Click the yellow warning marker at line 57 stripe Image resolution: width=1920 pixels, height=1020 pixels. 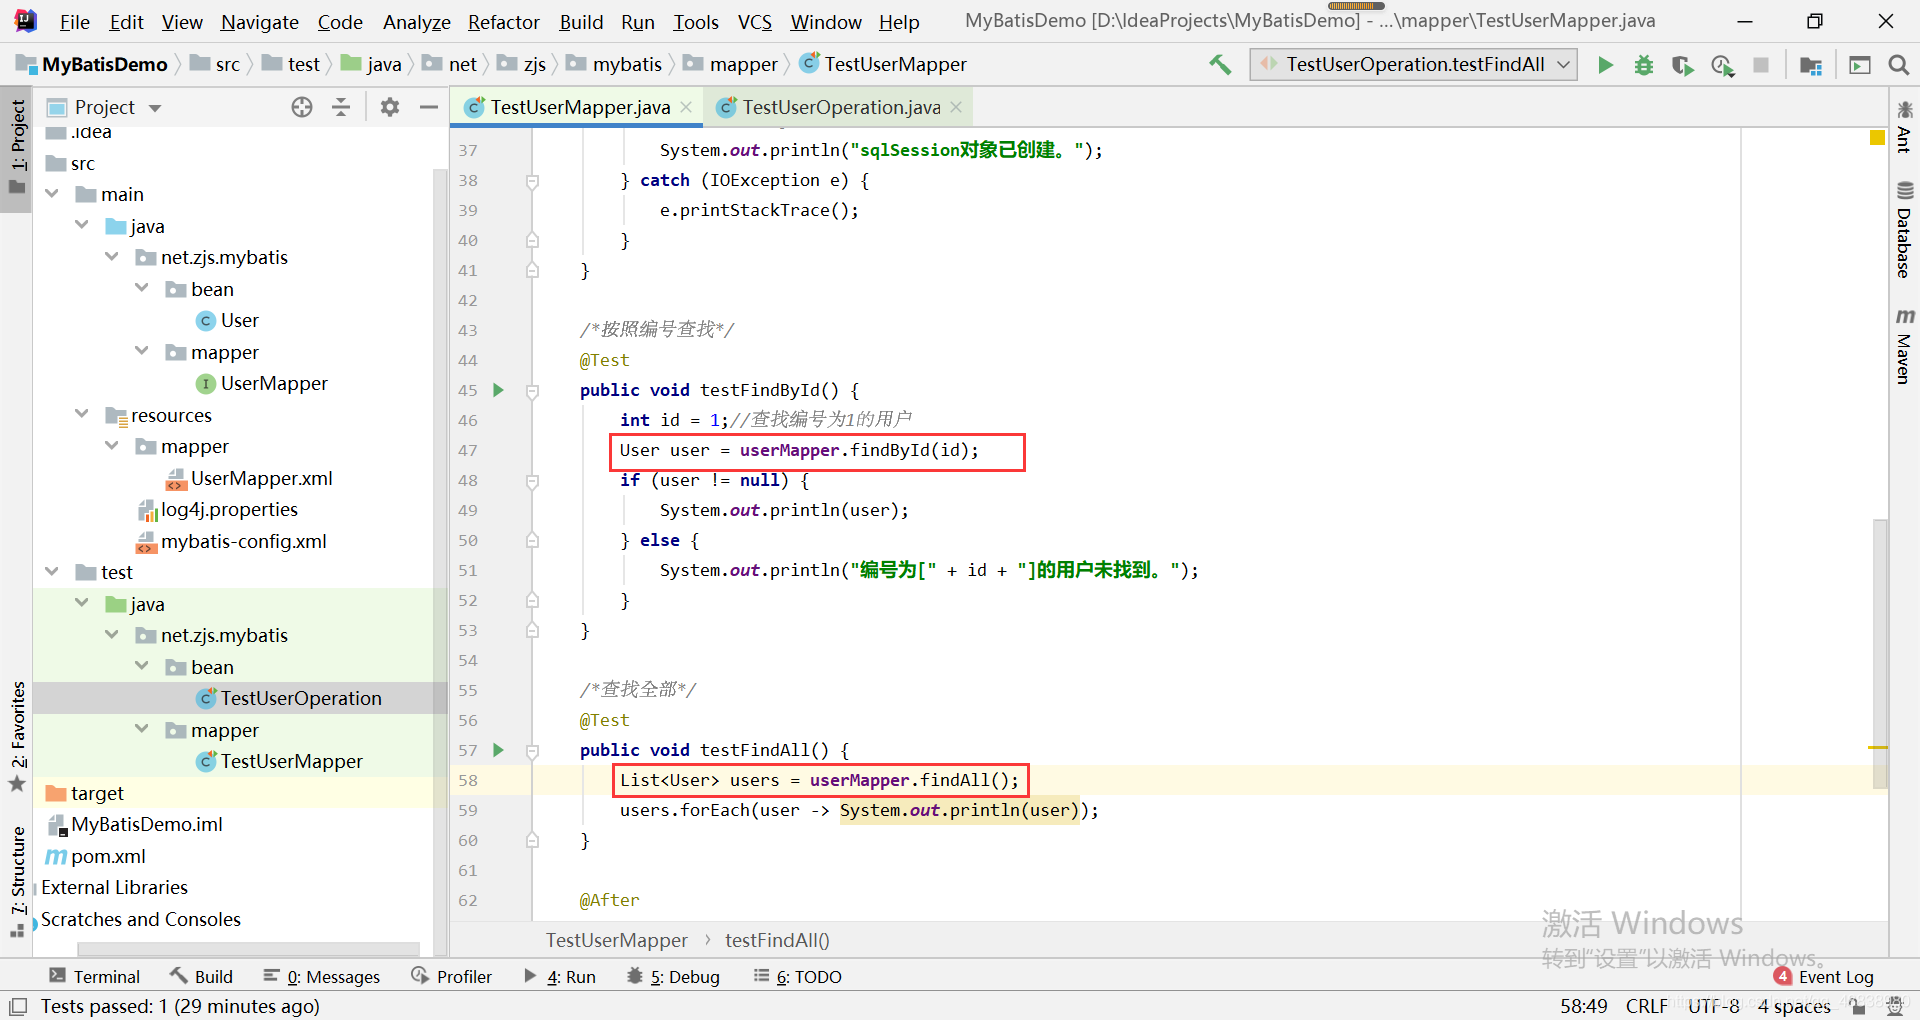[1877, 747]
